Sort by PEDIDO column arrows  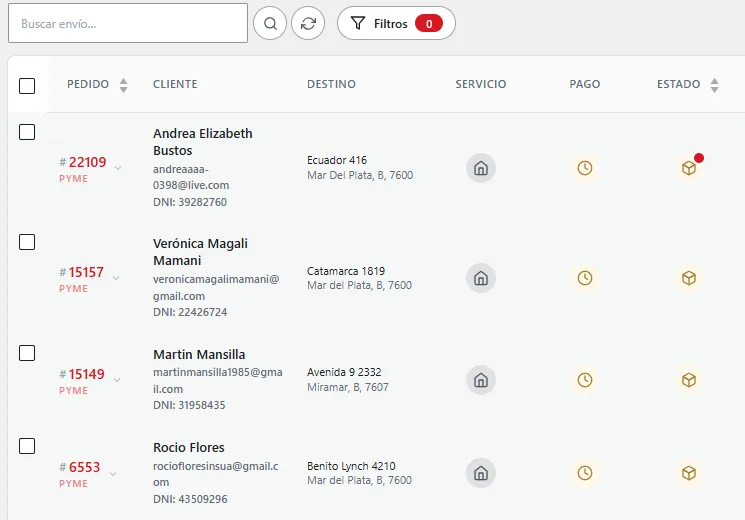point(124,85)
